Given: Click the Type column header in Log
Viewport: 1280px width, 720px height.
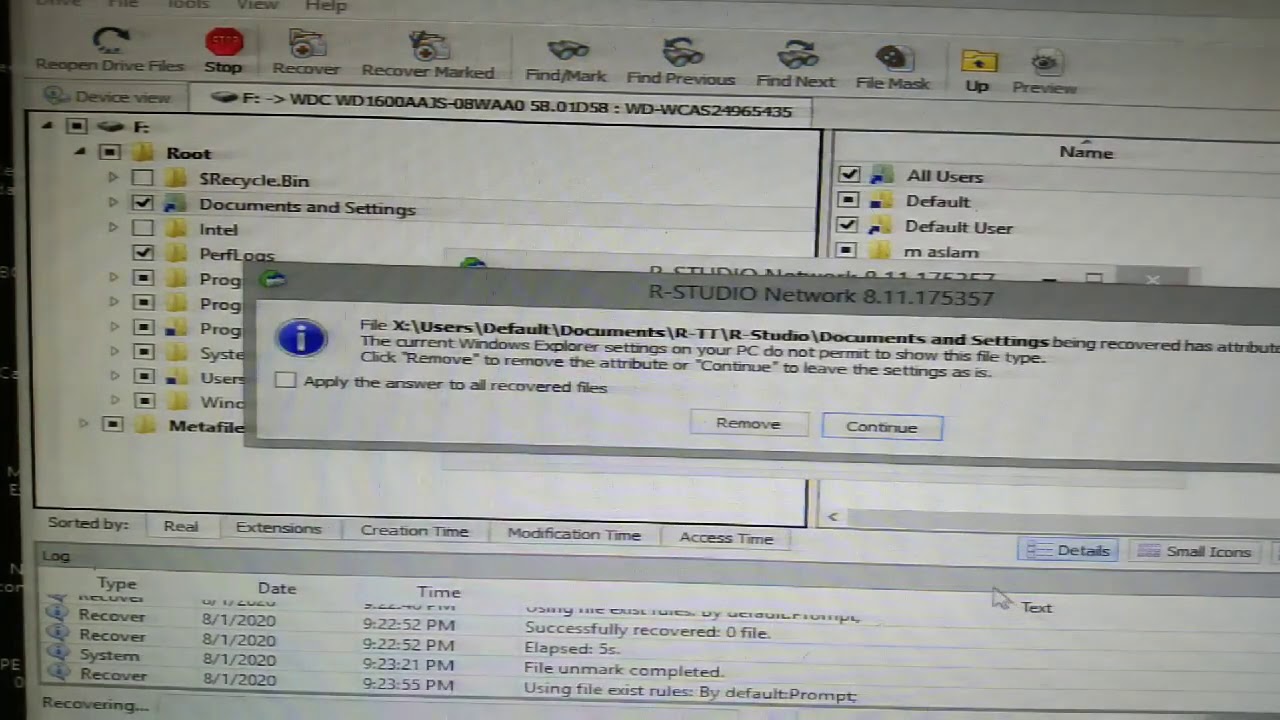Looking at the screenshot, I should tap(116, 583).
